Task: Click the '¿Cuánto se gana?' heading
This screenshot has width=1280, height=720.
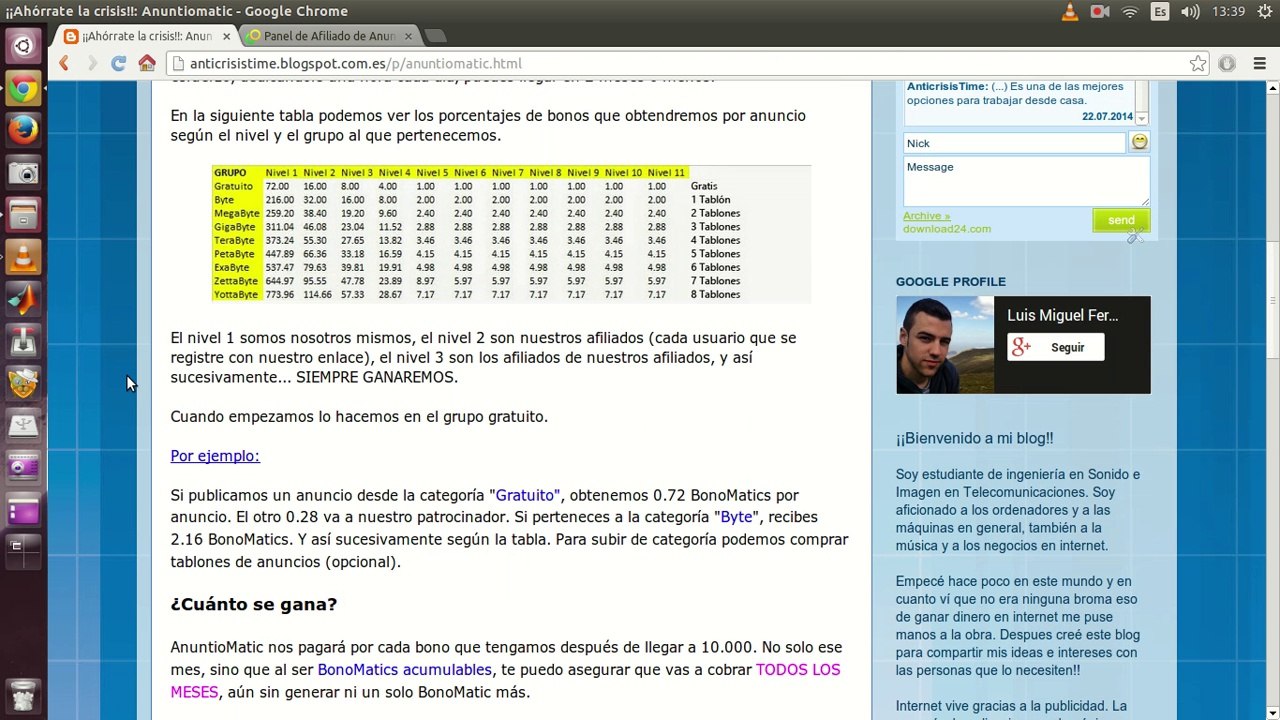Action: [254, 604]
